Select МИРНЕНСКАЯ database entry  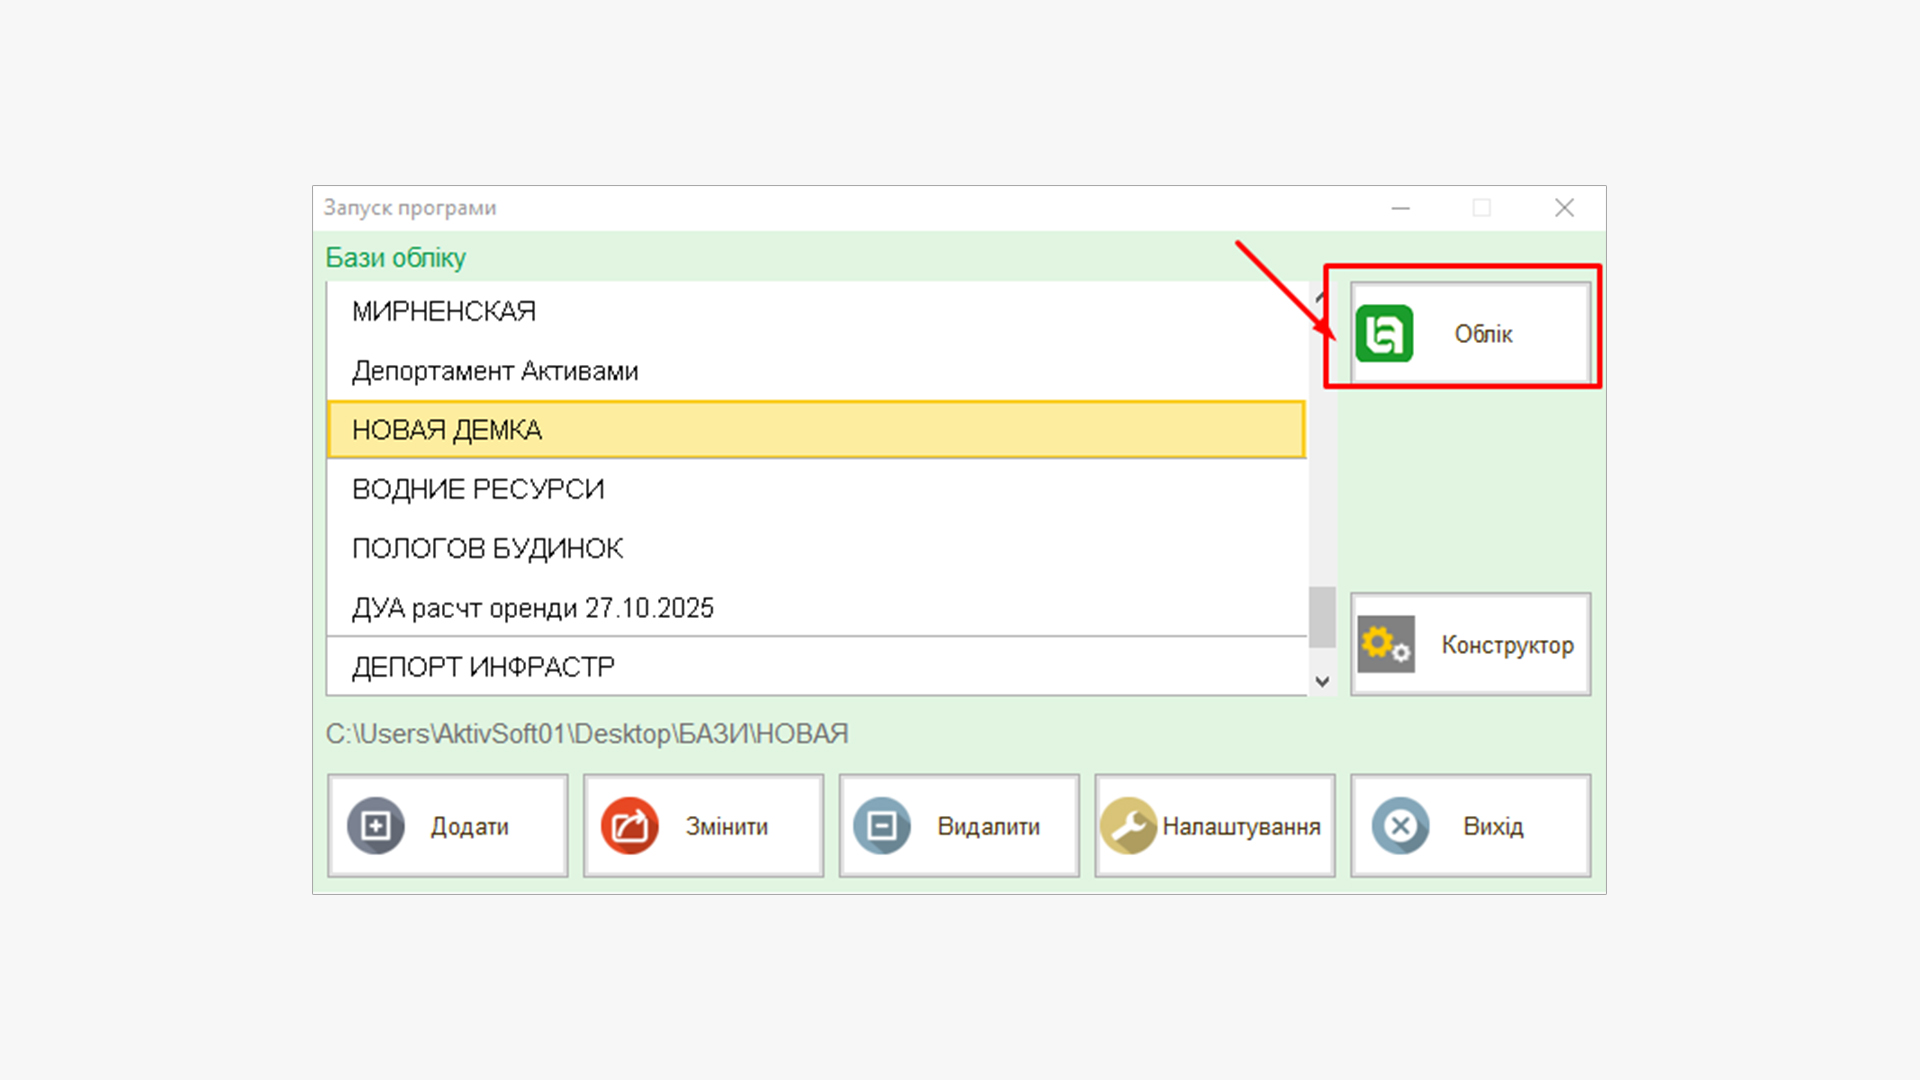[444, 312]
